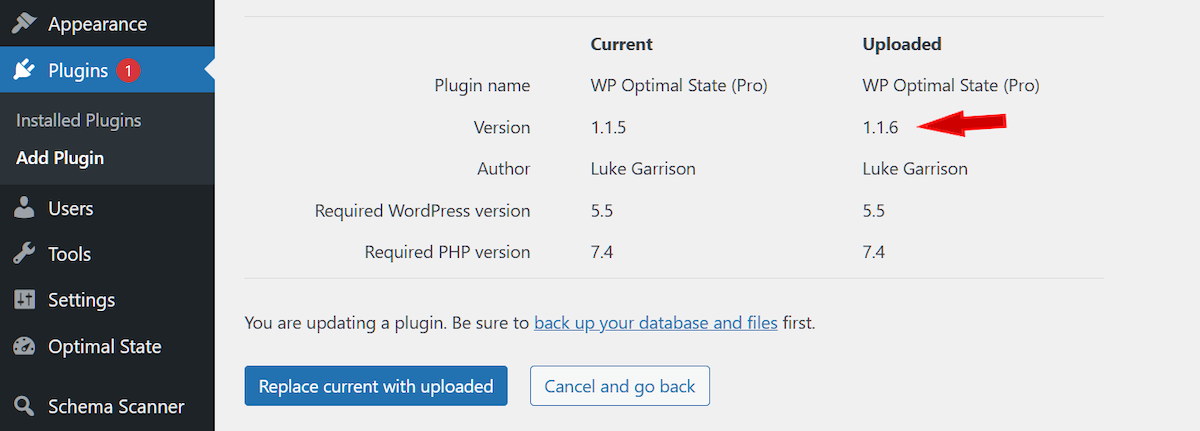Select Add Plugin submenu item
The height and width of the screenshot is (431, 1200).
click(x=60, y=158)
